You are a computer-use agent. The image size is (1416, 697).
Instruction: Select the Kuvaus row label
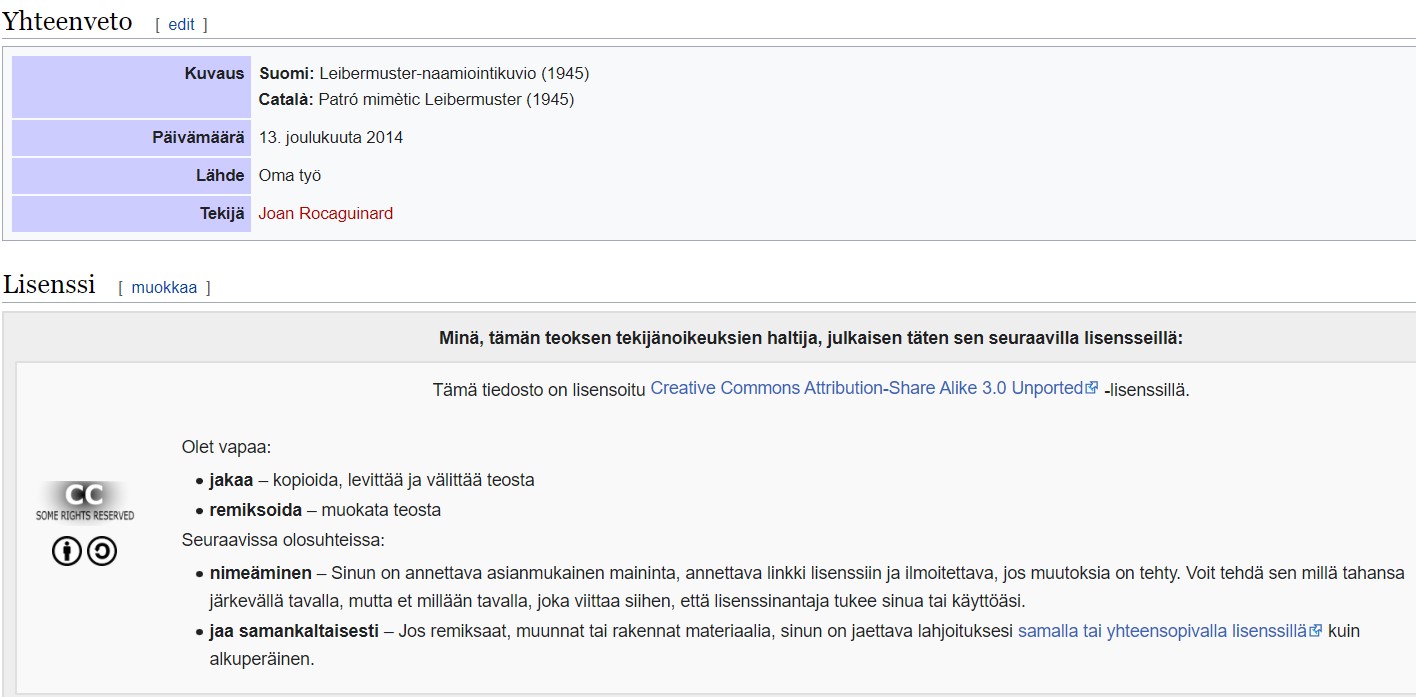(214, 73)
